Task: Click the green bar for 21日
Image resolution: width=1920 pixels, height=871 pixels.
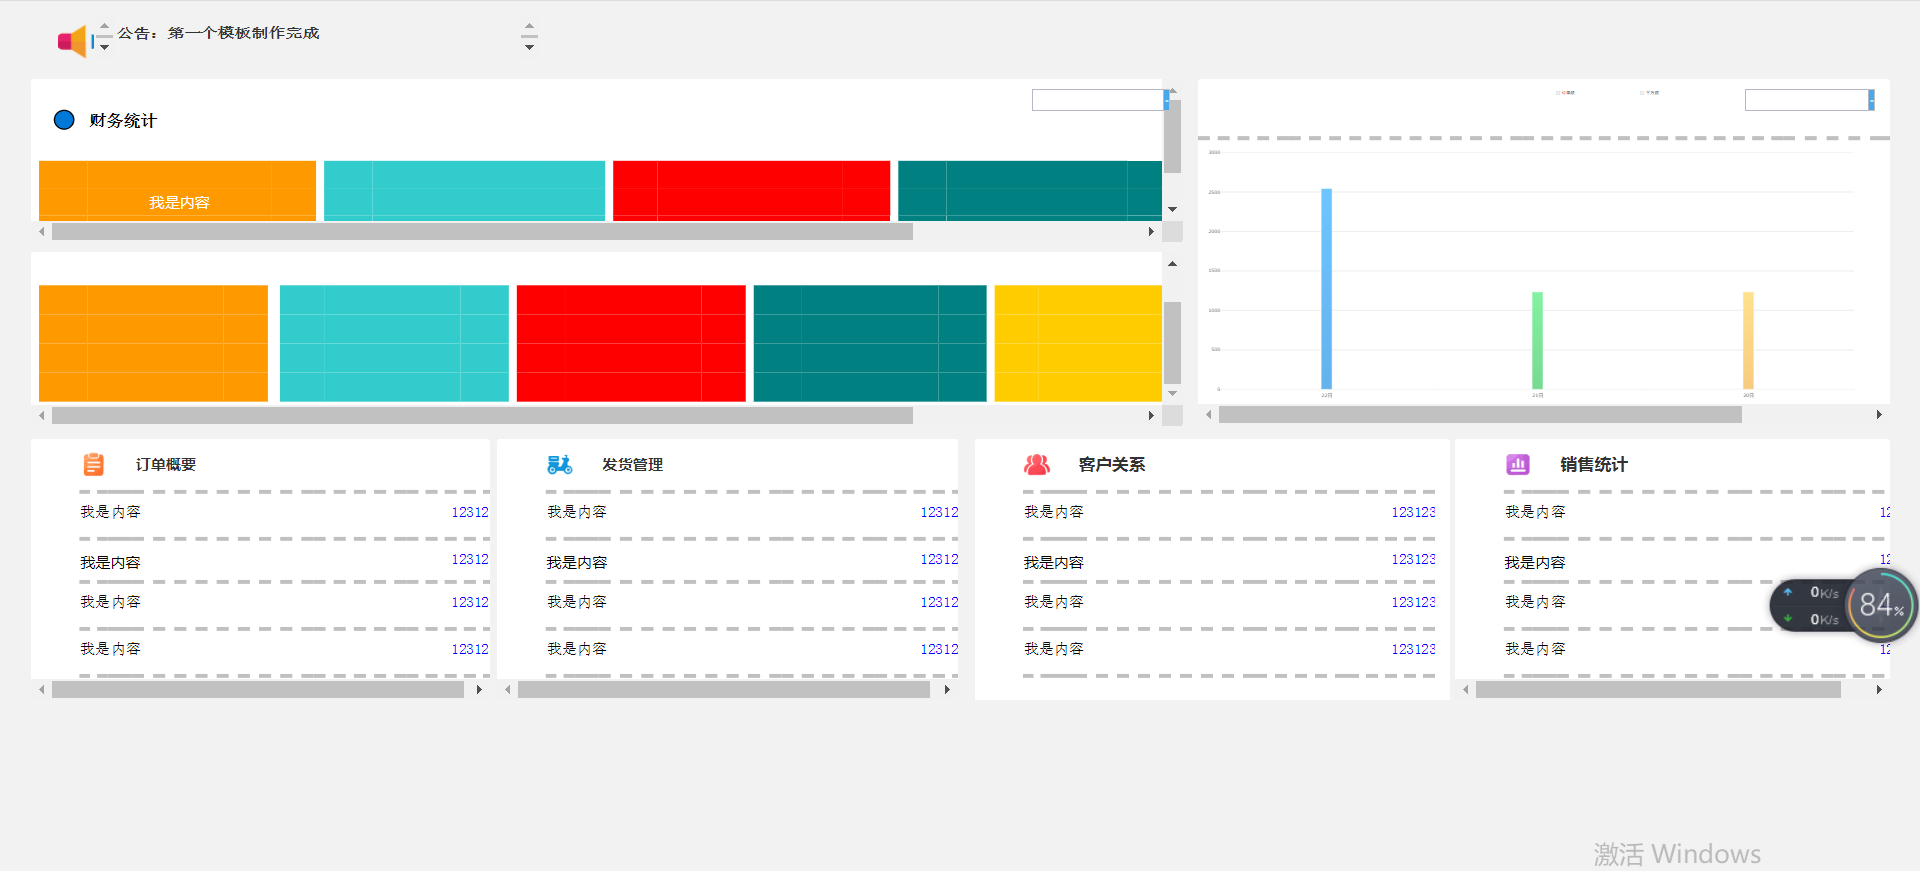Action: tap(1537, 340)
